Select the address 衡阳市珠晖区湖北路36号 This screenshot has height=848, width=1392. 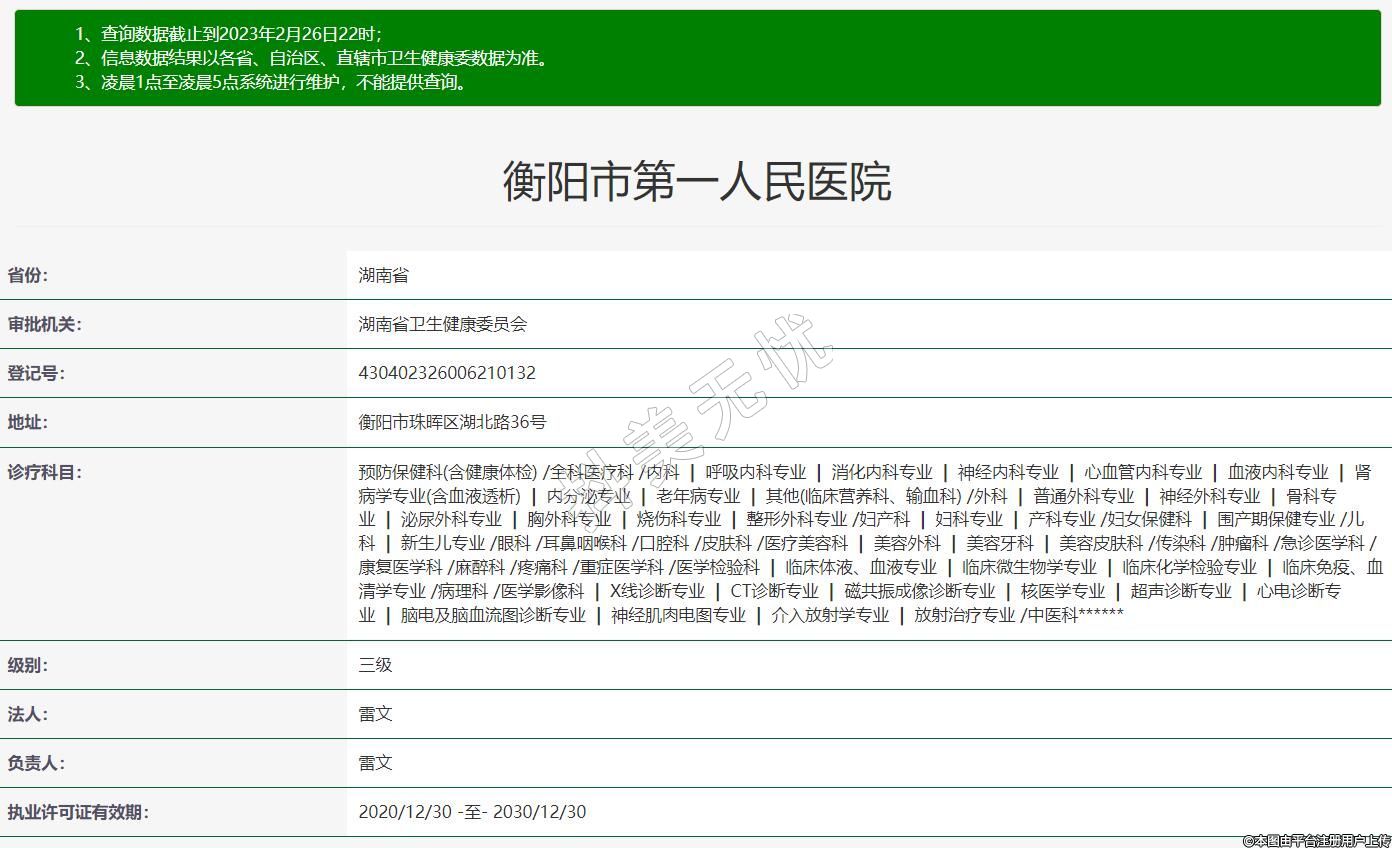[x=452, y=422]
